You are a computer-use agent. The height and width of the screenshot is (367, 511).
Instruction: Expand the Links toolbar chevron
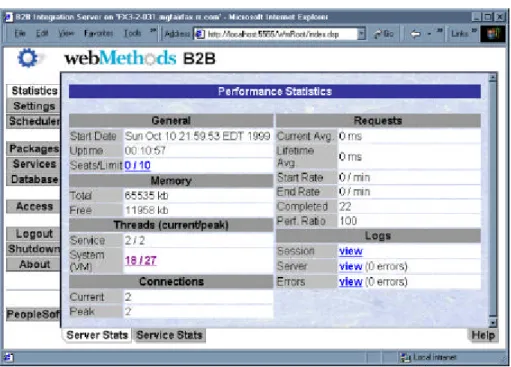(474, 31)
